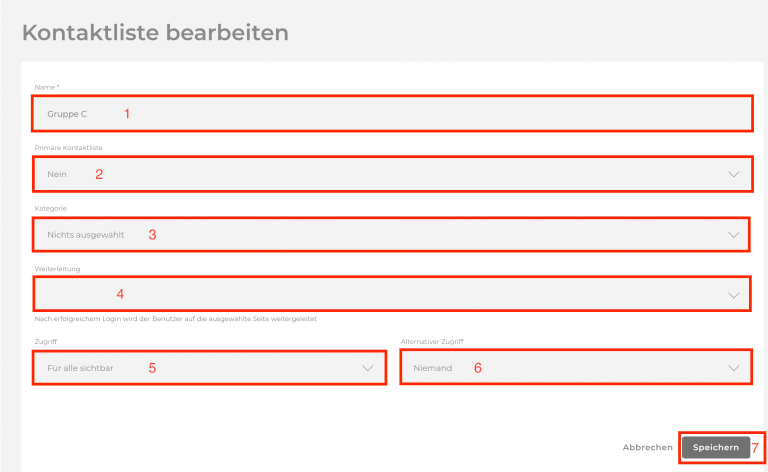768x472 pixels.
Task: Click the Name input field containing Gruppe C
Action: click(390, 114)
